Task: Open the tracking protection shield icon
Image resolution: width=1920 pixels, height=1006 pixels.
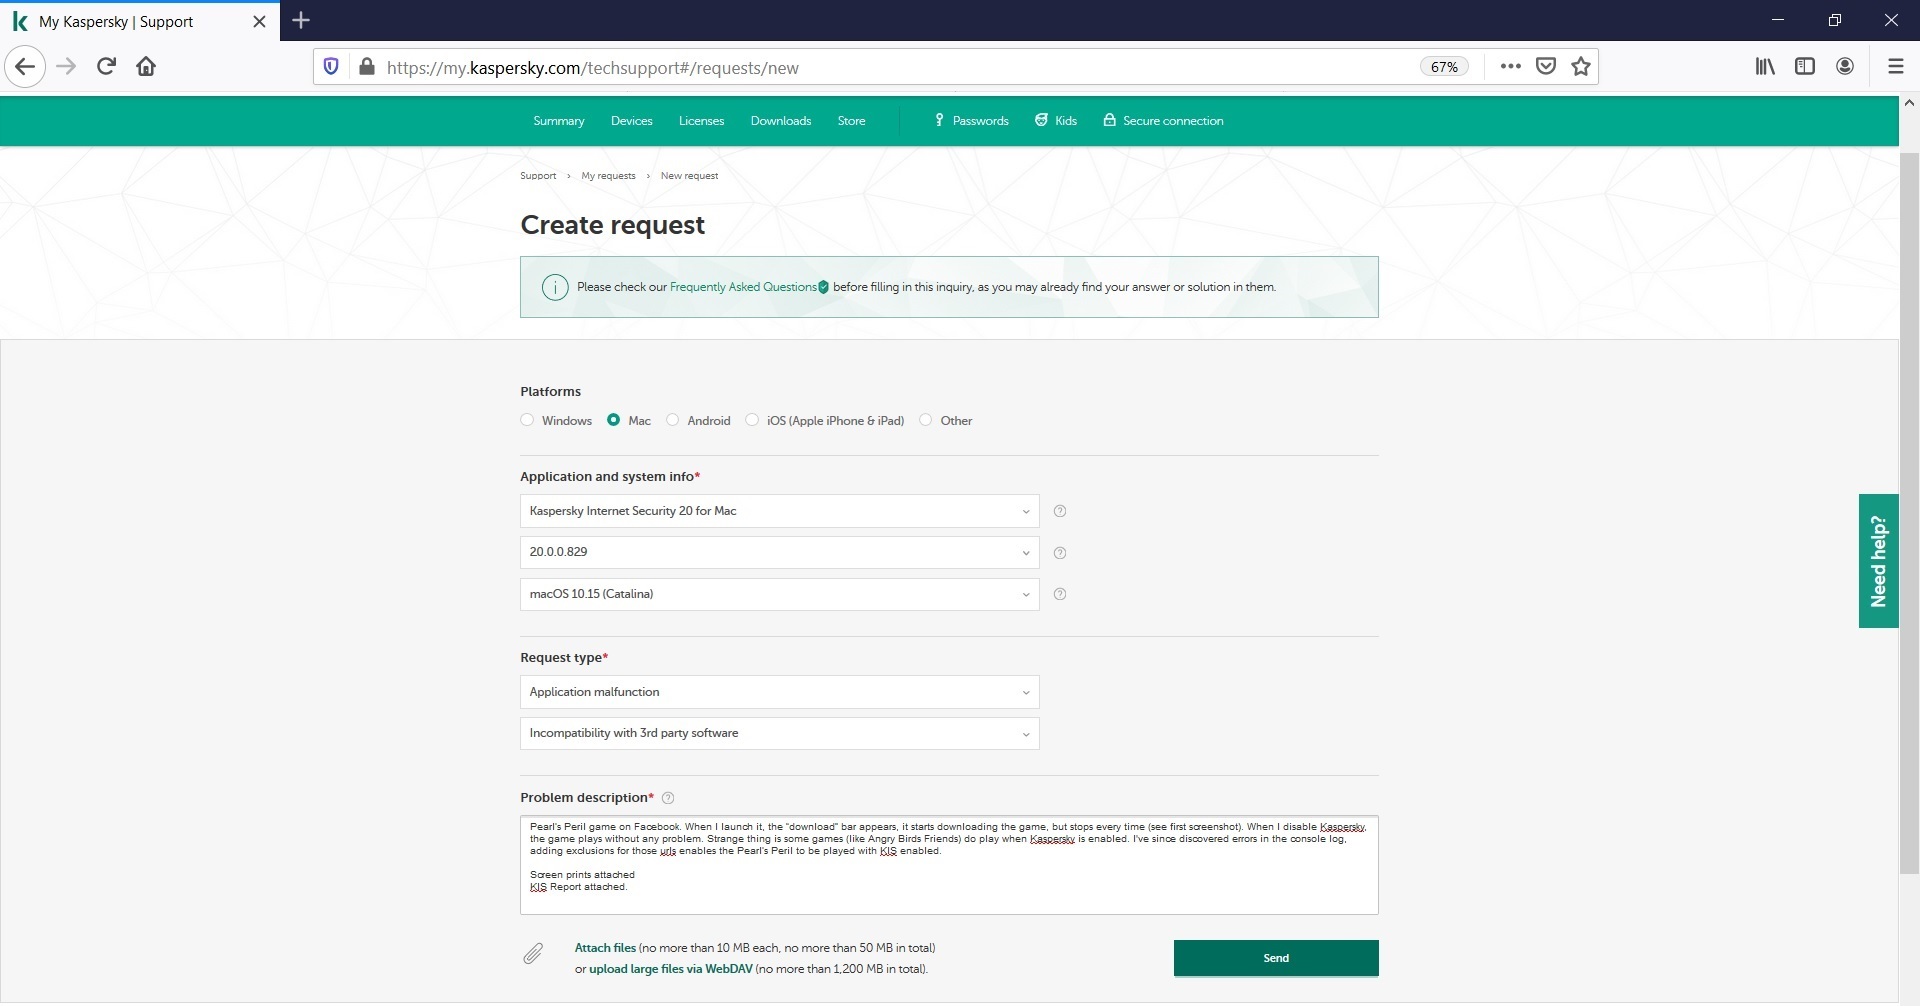Action: coord(331,67)
